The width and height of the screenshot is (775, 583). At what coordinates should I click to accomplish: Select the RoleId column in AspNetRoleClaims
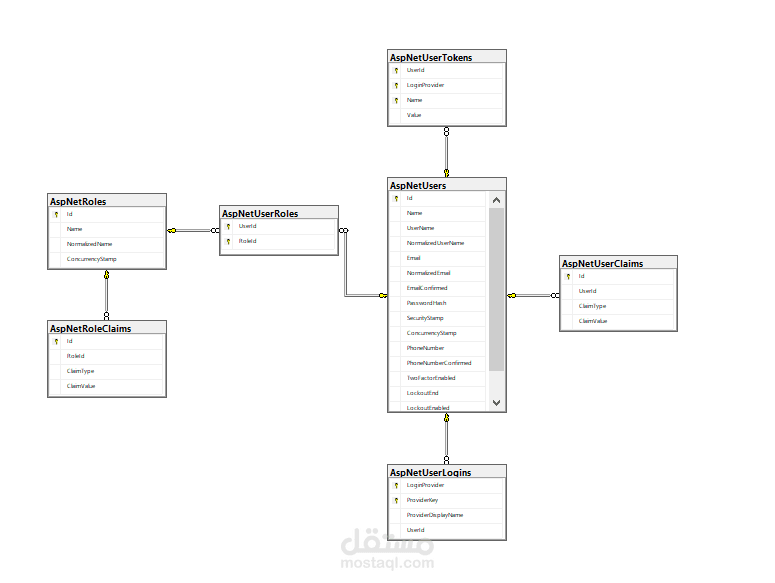pyautogui.click(x=107, y=356)
